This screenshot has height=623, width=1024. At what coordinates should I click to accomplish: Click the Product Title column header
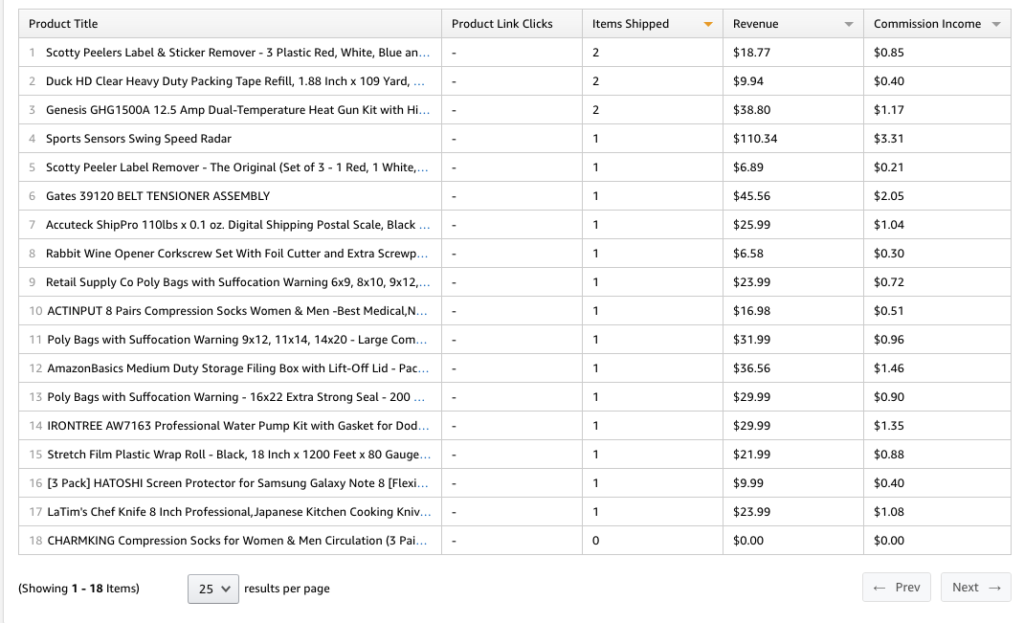[x=63, y=24]
